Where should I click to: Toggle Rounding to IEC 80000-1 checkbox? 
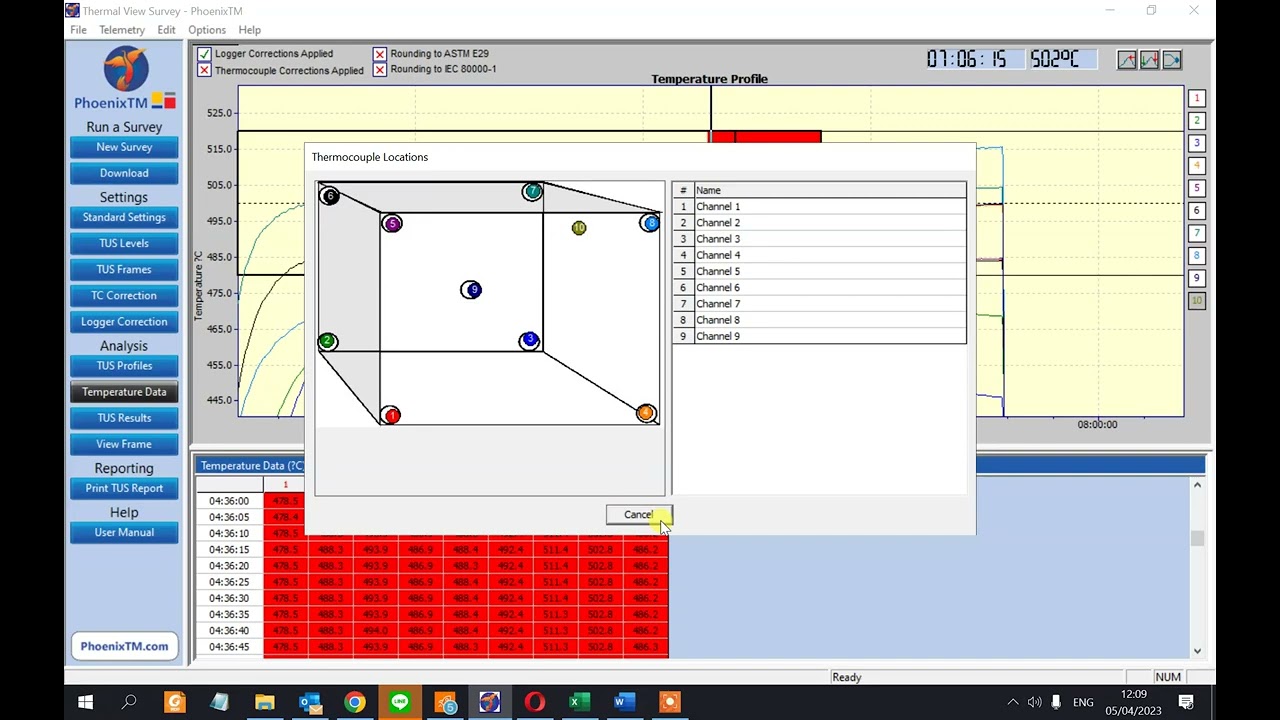380,70
